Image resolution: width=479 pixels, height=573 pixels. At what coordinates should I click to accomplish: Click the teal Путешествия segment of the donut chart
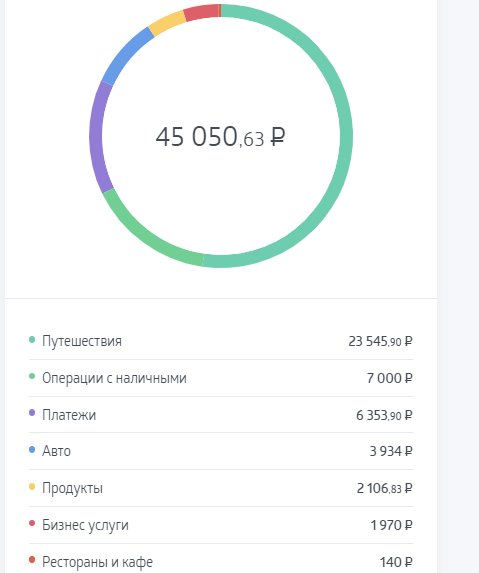pos(346,136)
